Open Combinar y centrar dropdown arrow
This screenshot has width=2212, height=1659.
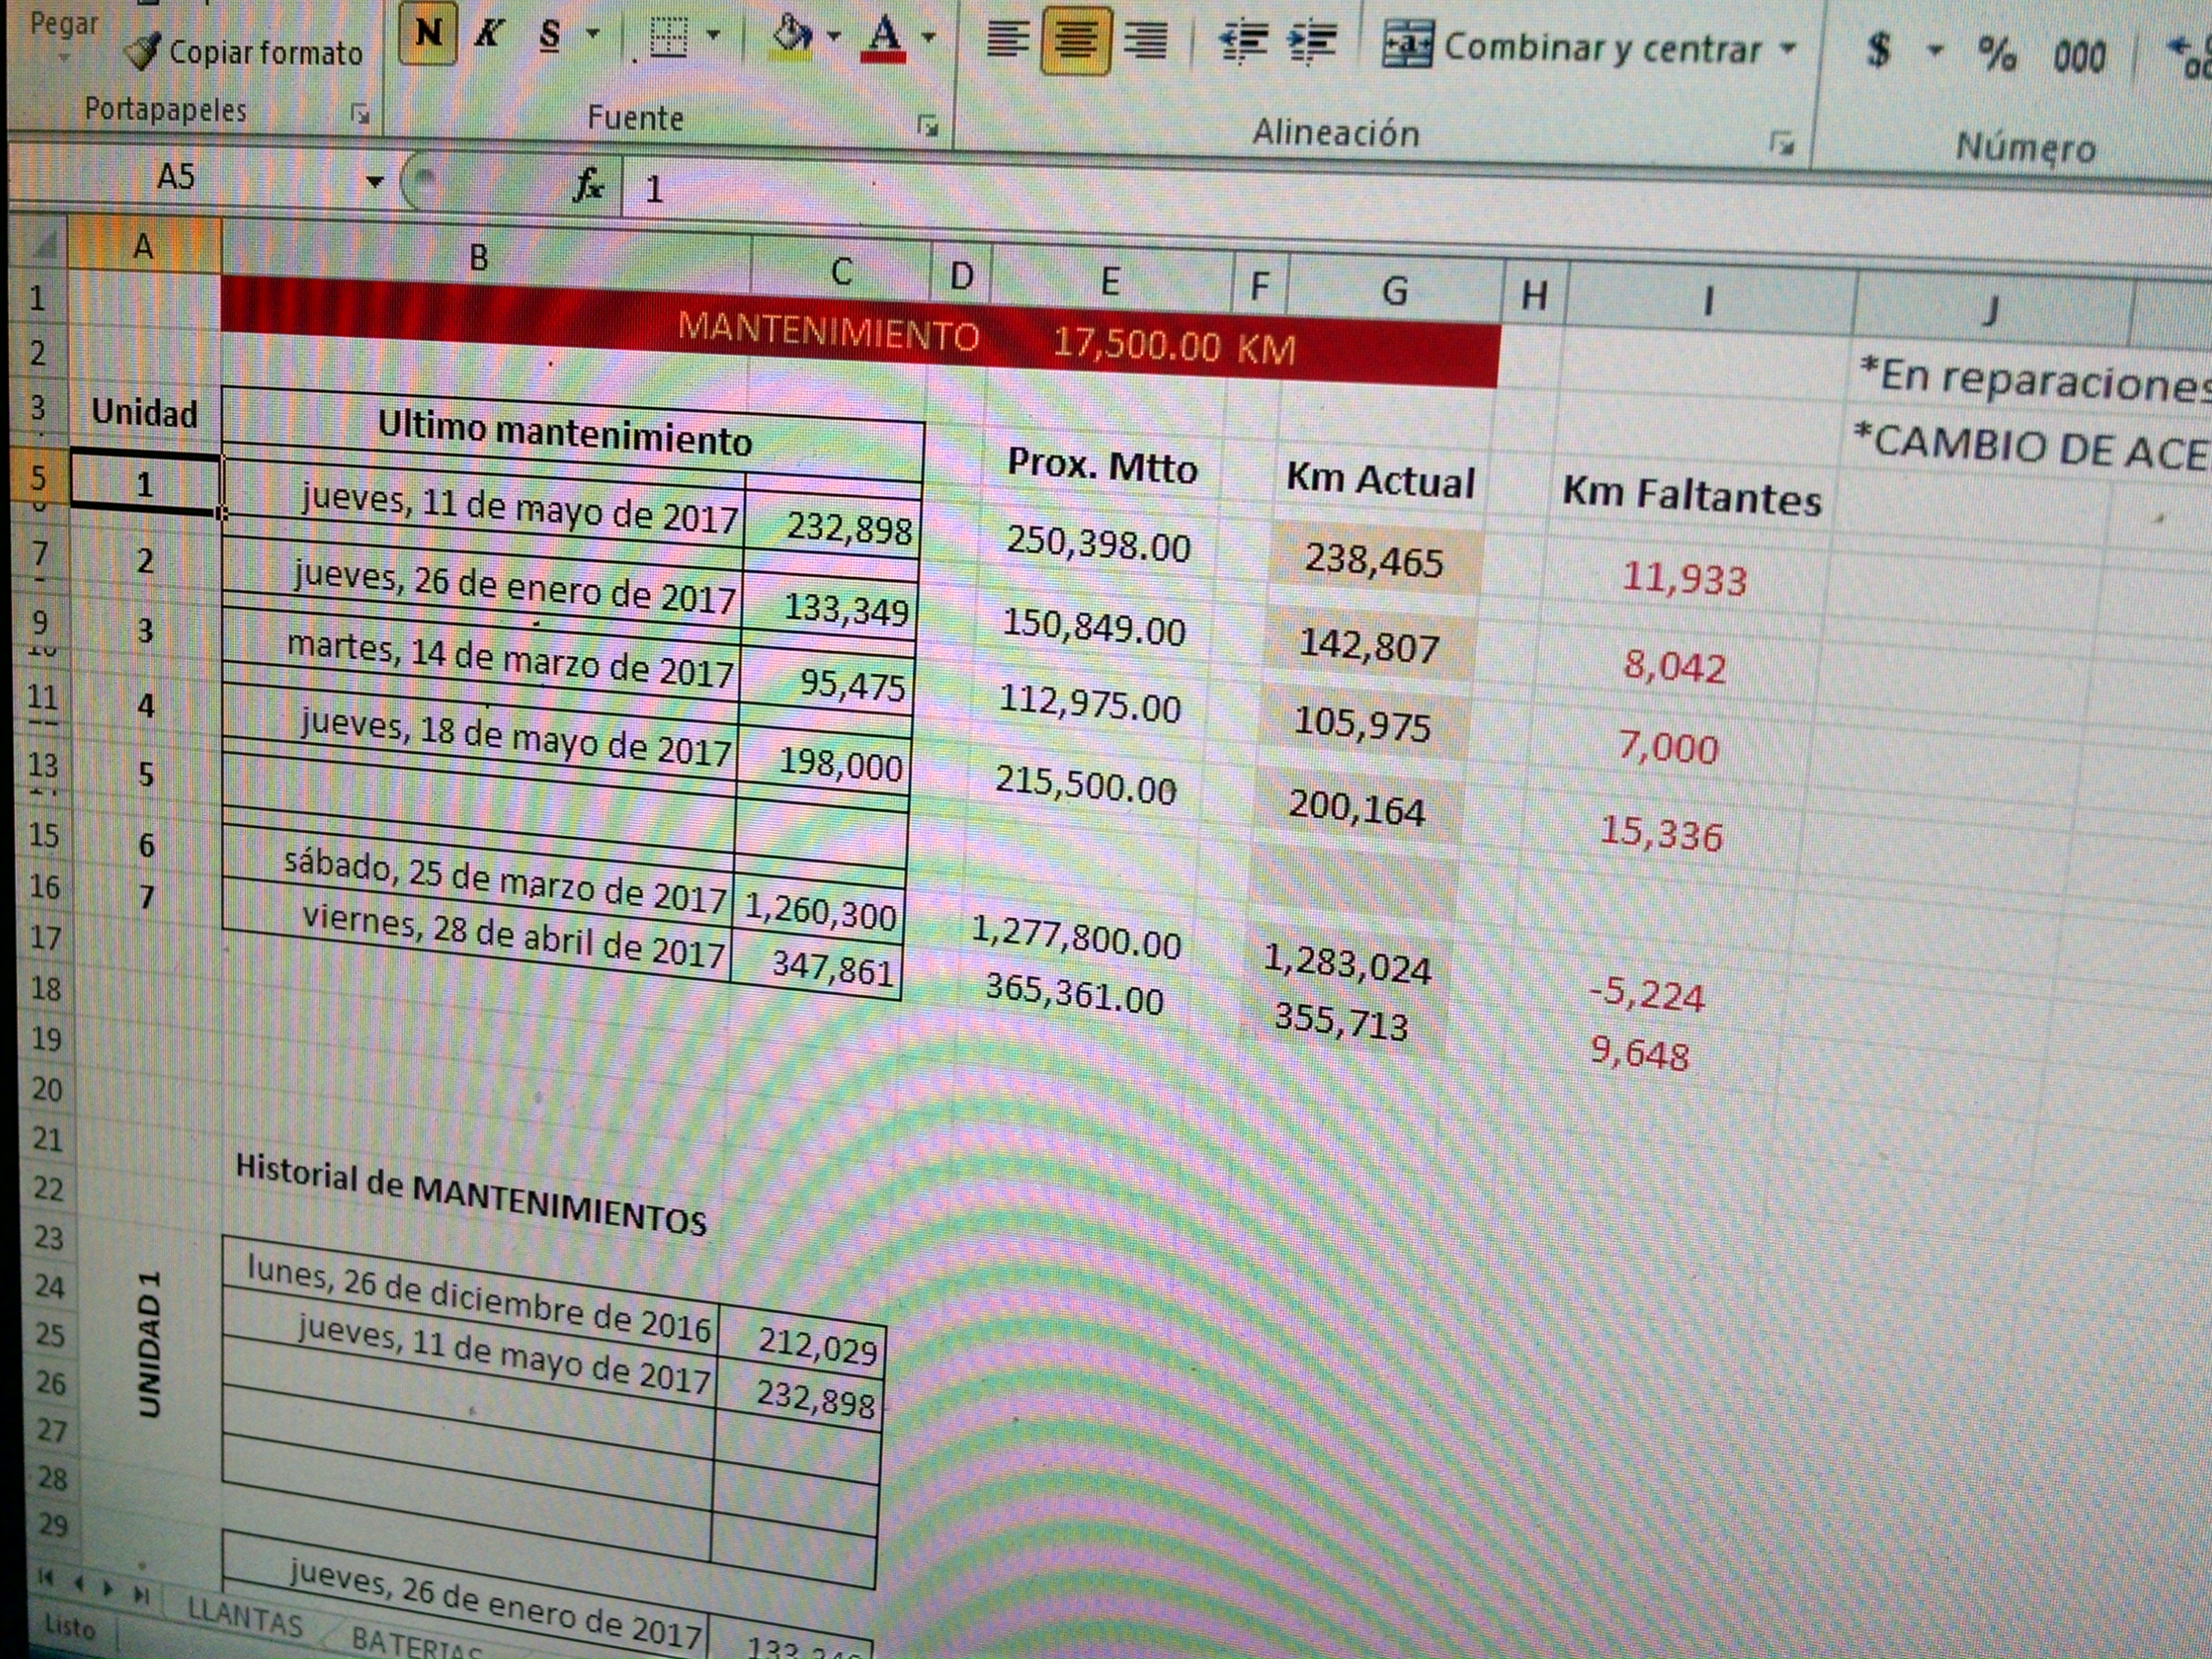tap(1789, 48)
